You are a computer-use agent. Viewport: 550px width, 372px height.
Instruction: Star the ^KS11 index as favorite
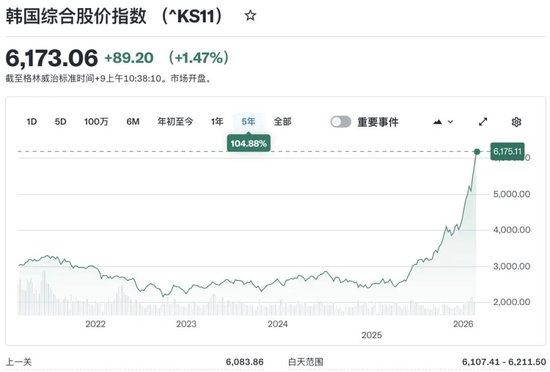250,16
